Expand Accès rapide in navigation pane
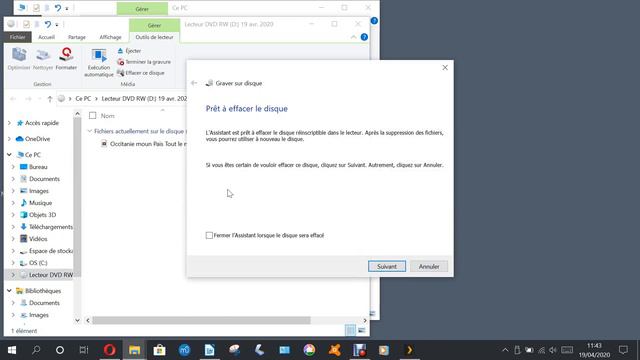The width and height of the screenshot is (640, 360). (9, 123)
